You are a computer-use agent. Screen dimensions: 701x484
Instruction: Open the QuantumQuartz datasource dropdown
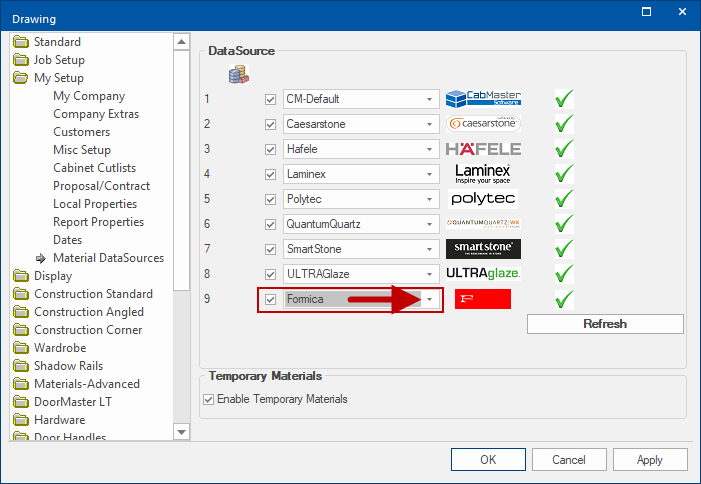(429, 224)
